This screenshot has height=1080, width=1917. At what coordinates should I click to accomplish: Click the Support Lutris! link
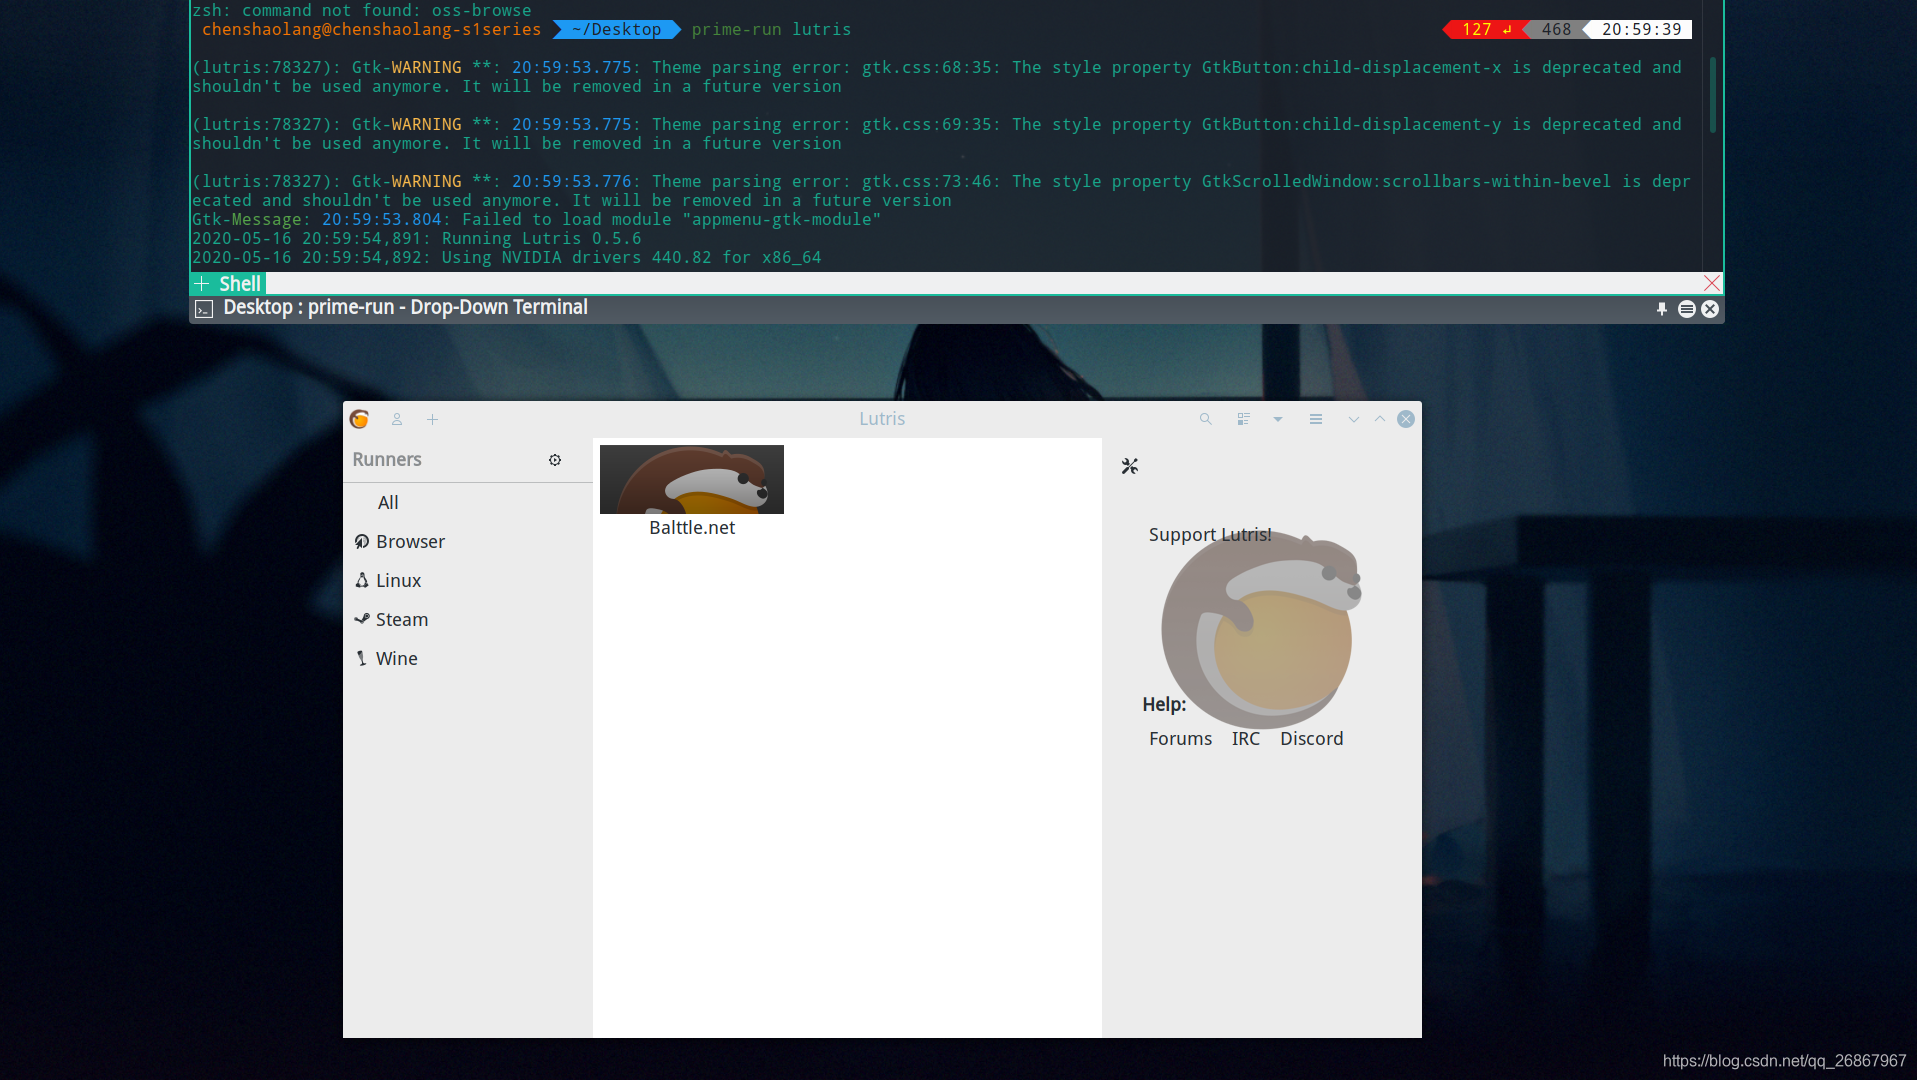pos(1210,535)
